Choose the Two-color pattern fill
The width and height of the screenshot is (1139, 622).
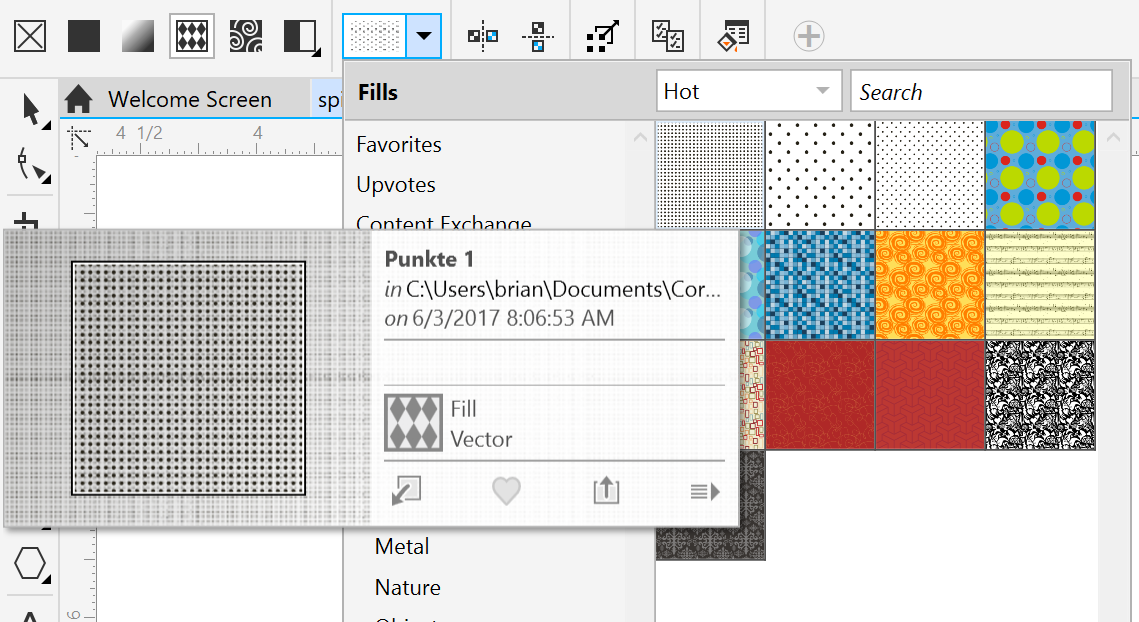coord(301,35)
